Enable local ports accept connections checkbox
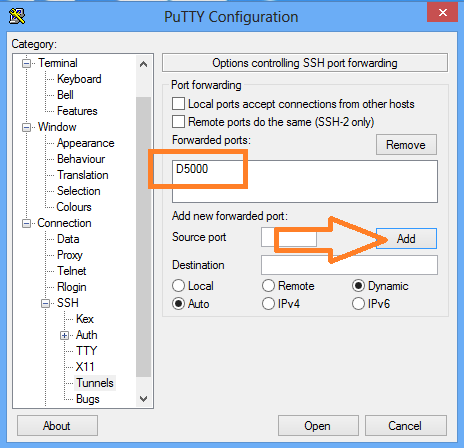This screenshot has width=464, height=448. (x=178, y=104)
